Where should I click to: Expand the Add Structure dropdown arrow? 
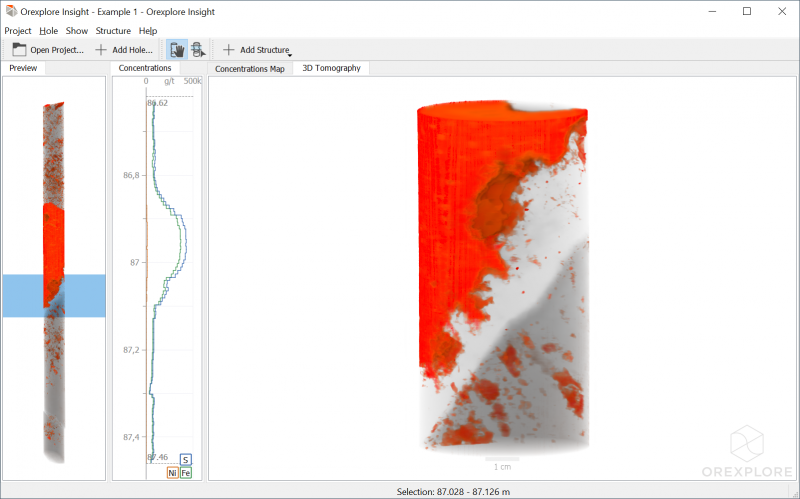coord(290,55)
